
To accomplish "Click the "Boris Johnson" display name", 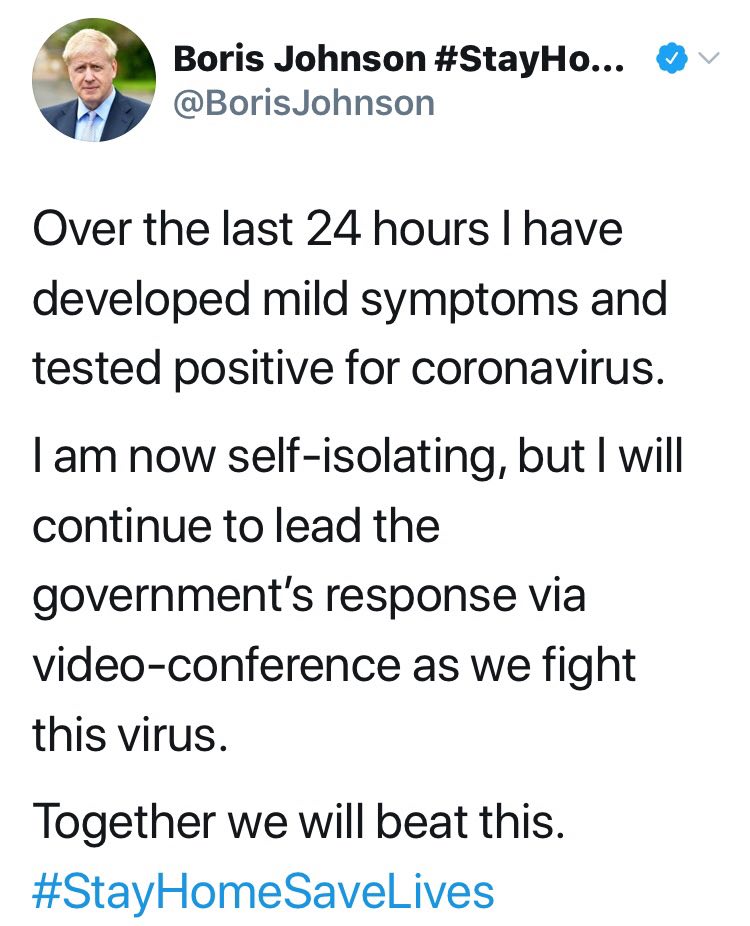I will [x=298, y=59].
